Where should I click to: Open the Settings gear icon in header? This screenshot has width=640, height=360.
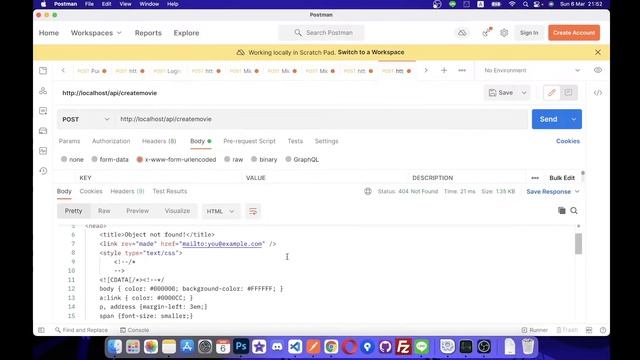pos(504,33)
